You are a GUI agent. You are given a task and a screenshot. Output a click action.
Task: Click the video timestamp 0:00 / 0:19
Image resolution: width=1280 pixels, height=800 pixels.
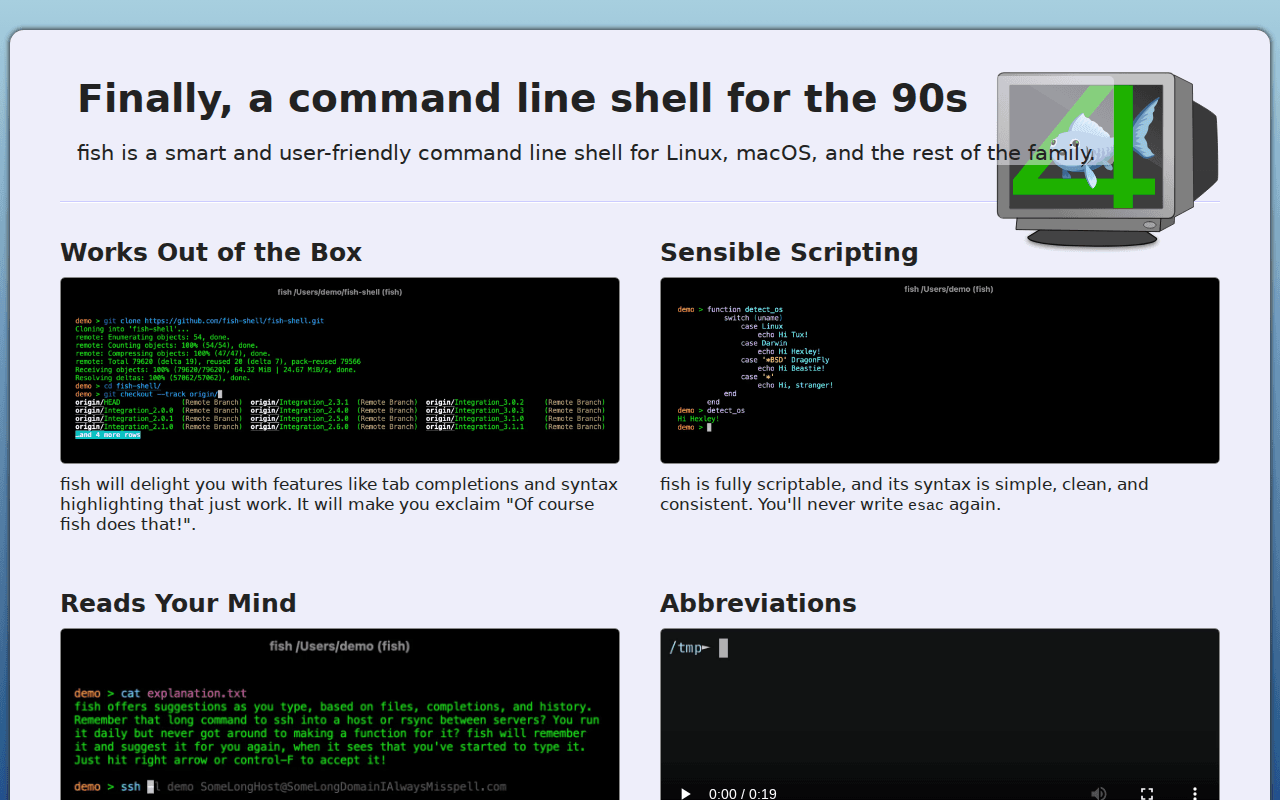tap(743, 793)
